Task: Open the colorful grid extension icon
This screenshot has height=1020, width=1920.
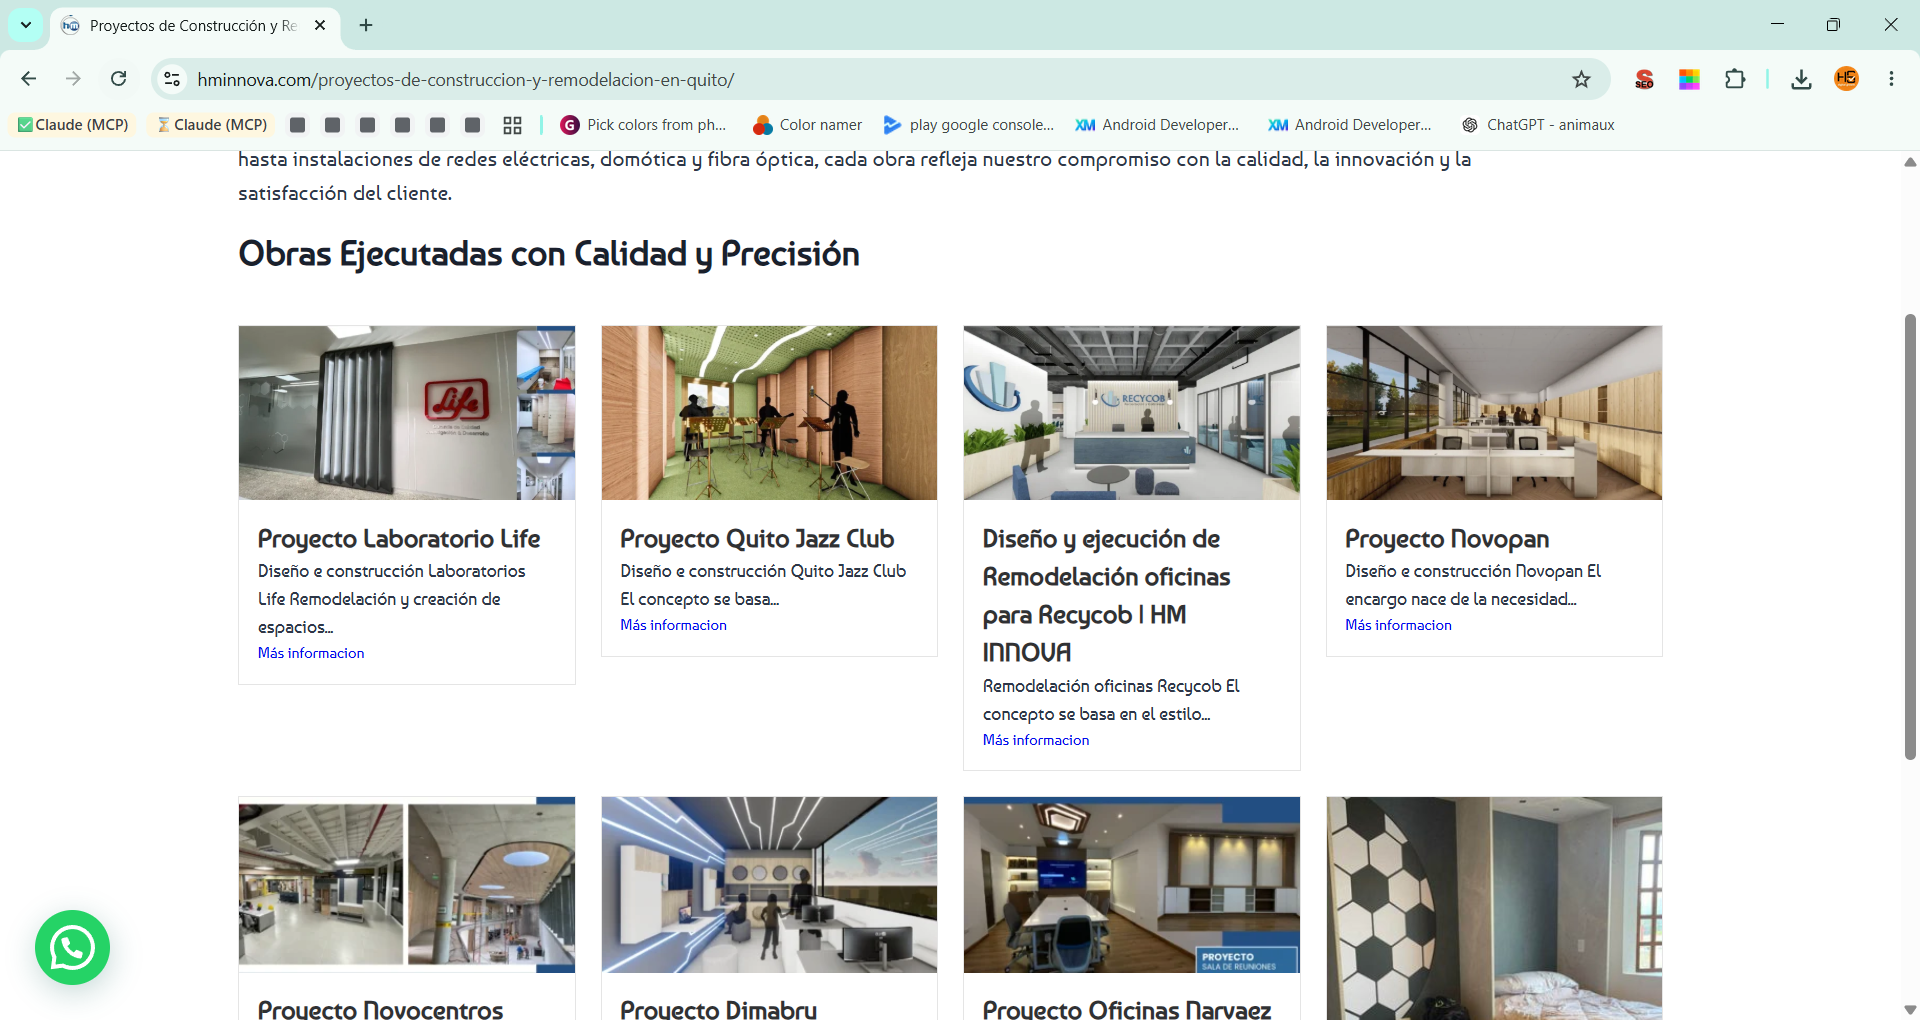Action: coord(1689,79)
